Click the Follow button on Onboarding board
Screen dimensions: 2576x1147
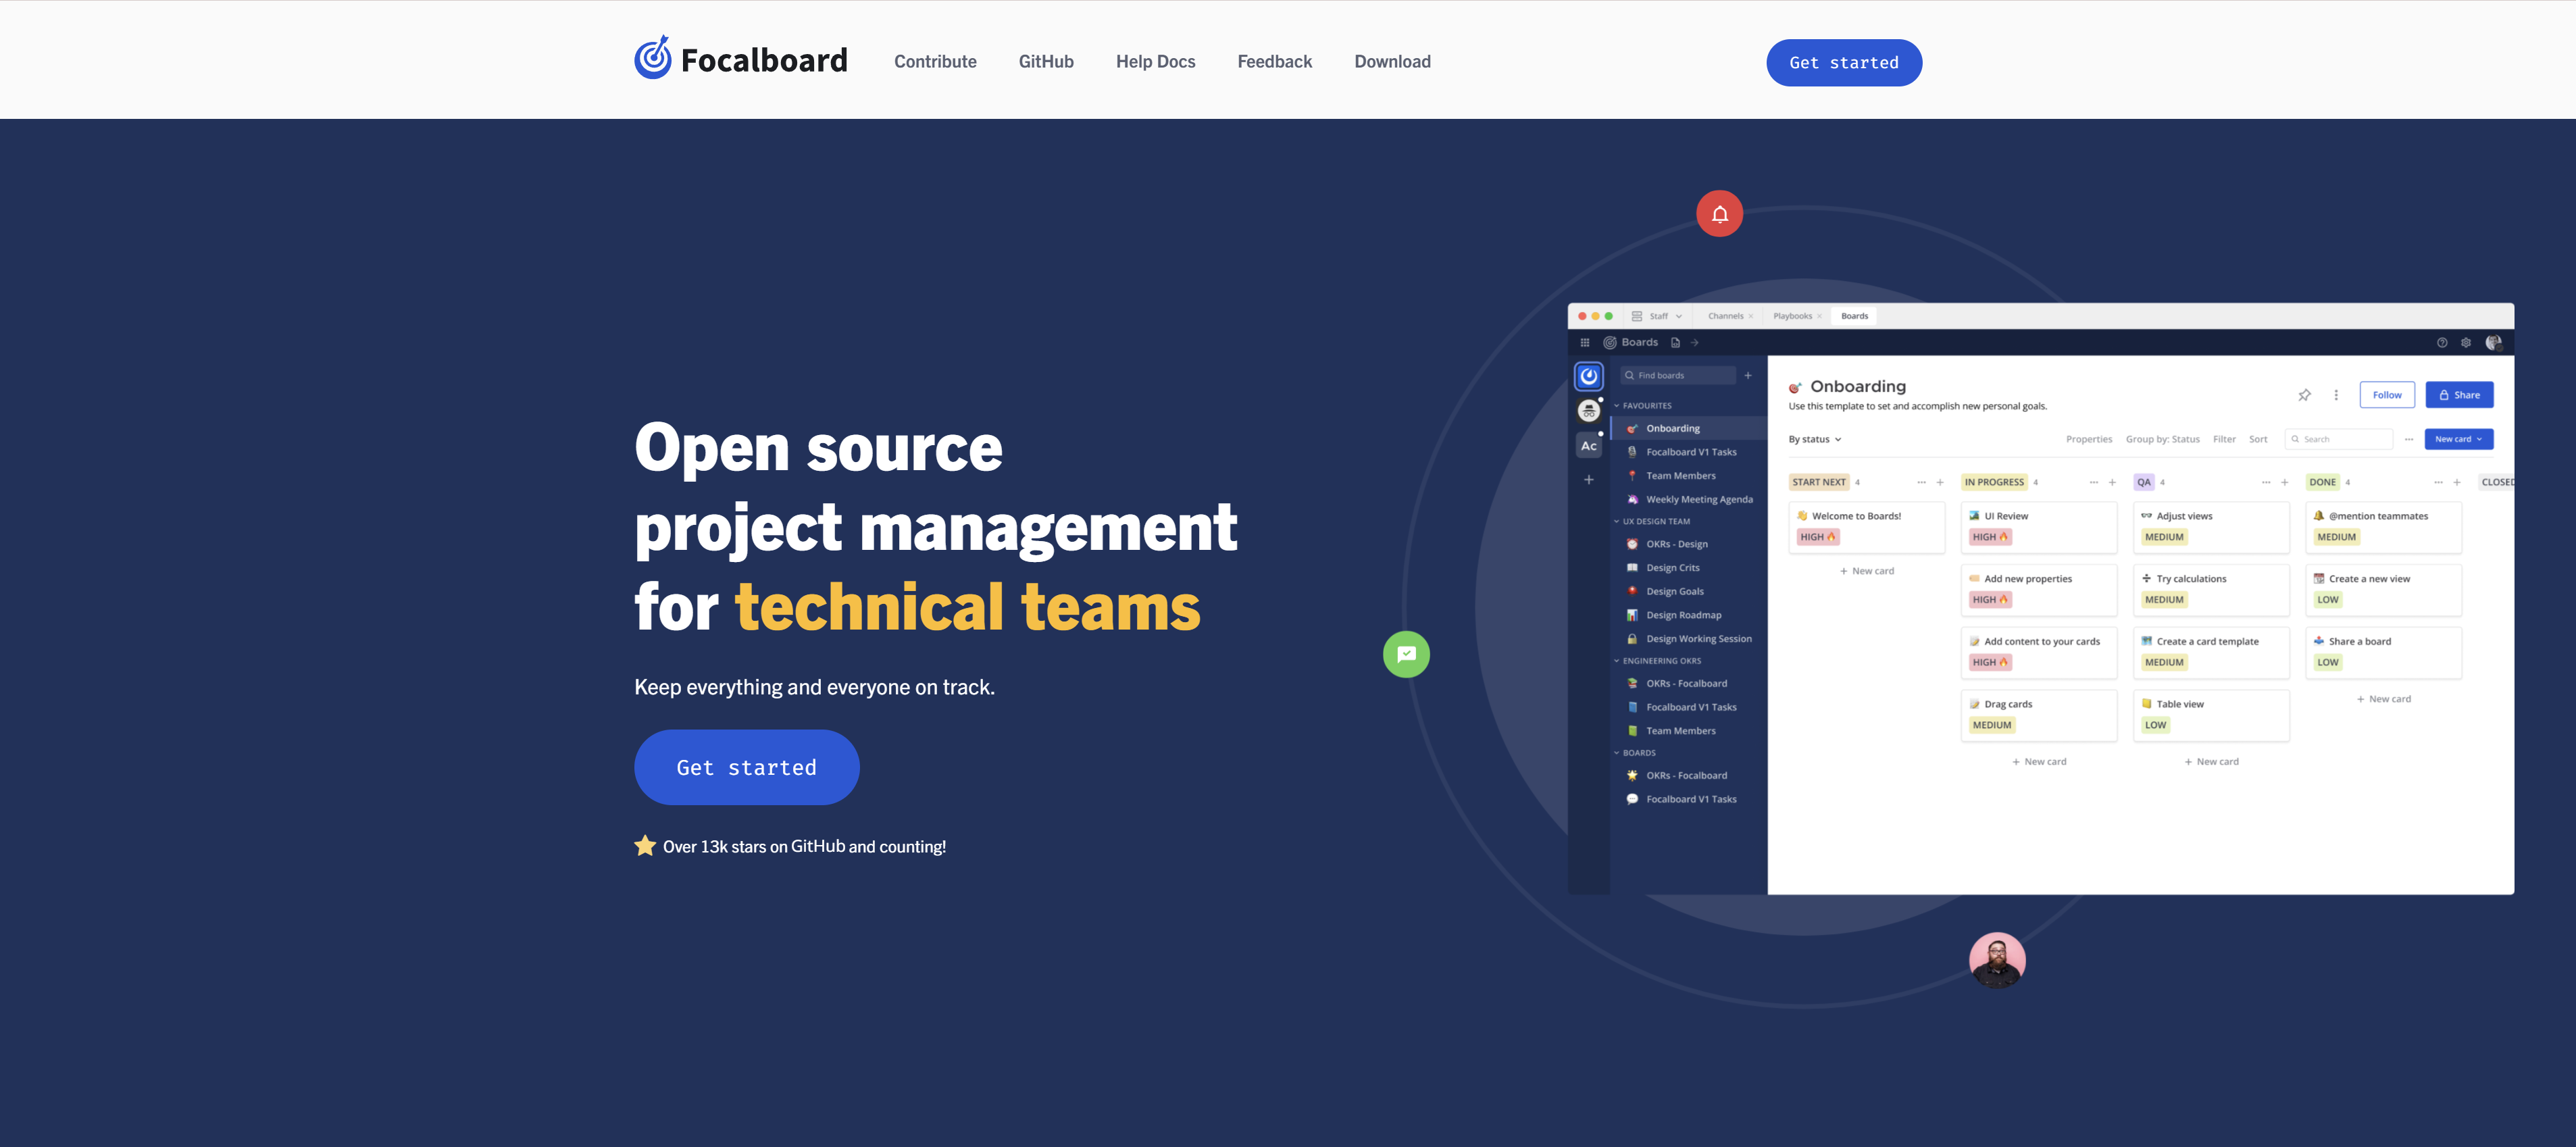pos(2386,395)
